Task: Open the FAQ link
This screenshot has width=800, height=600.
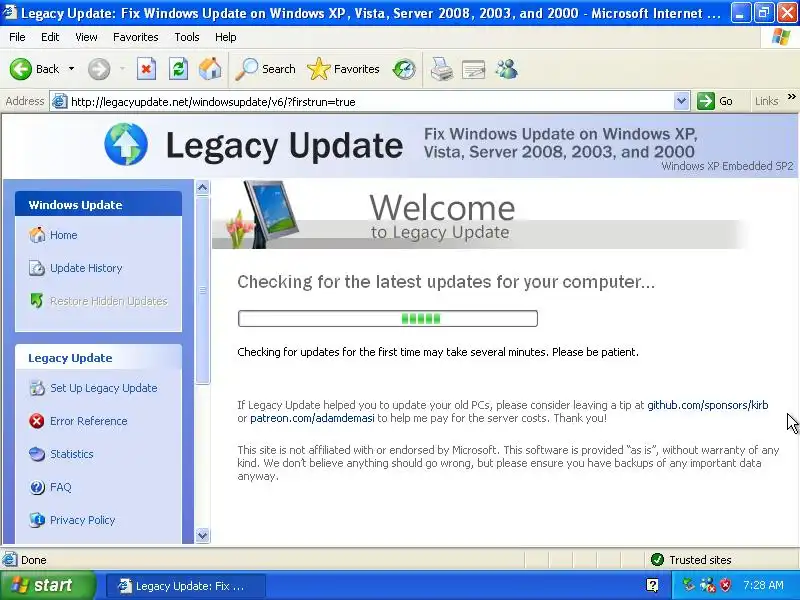Action: point(61,487)
